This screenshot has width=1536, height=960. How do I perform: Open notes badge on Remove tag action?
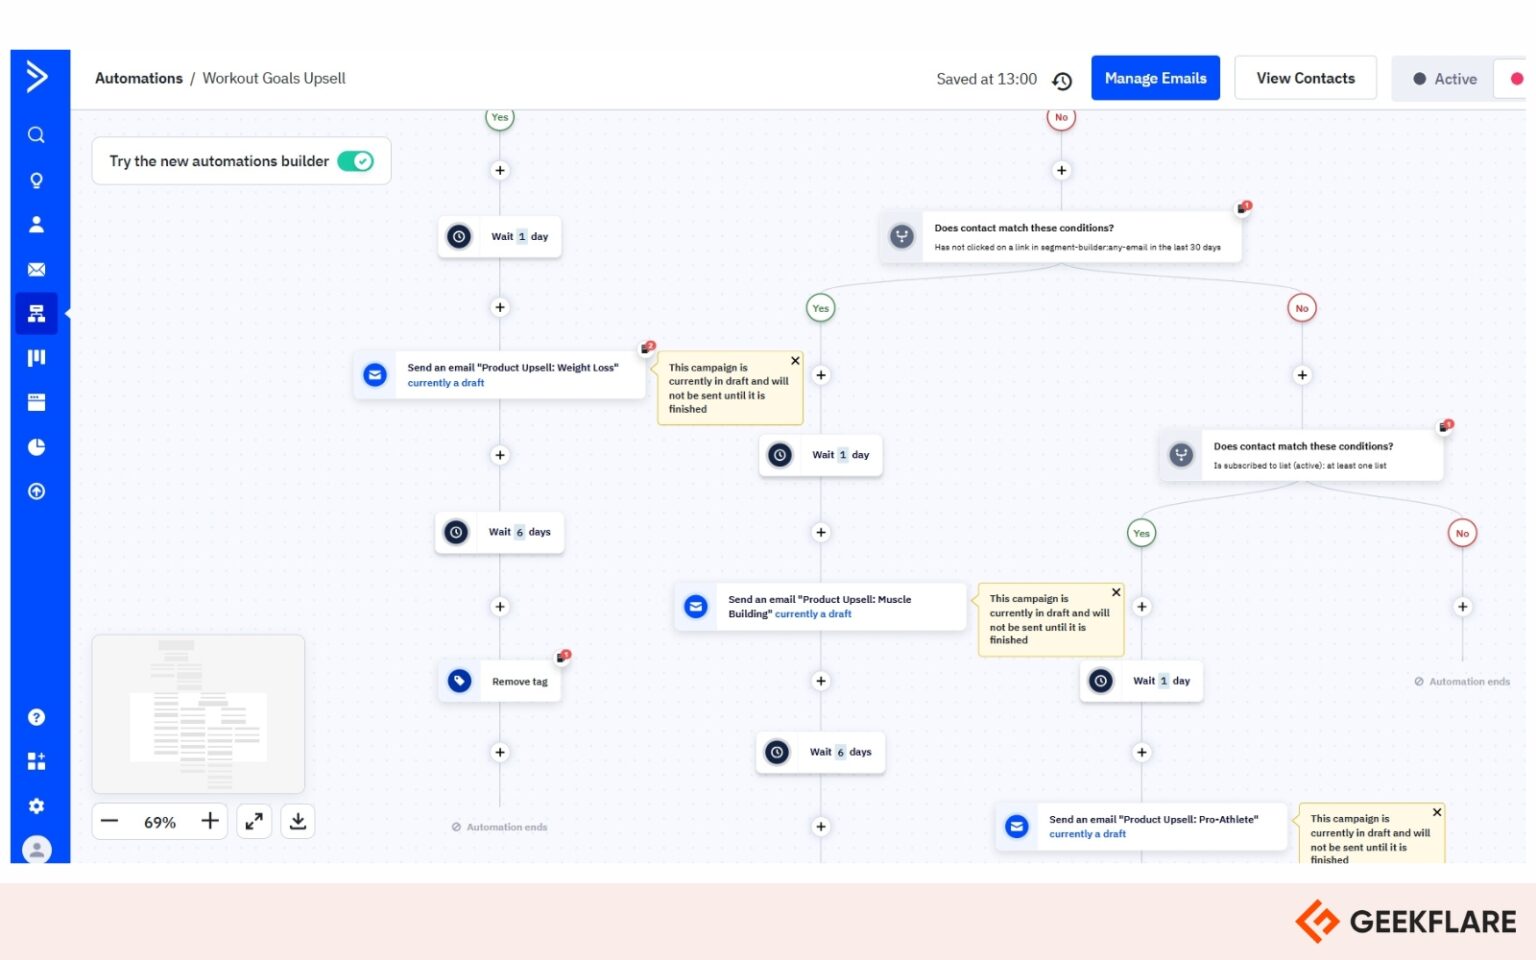pos(563,656)
